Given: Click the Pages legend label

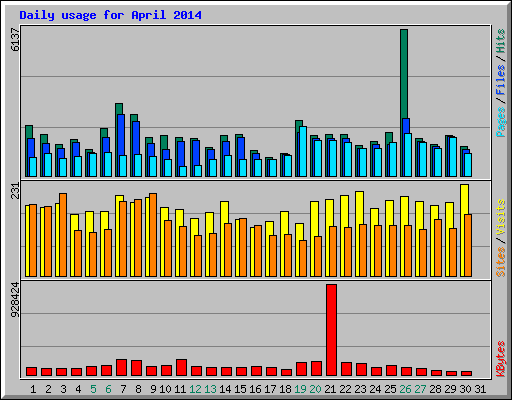Looking at the screenshot, I should (x=500, y=122).
